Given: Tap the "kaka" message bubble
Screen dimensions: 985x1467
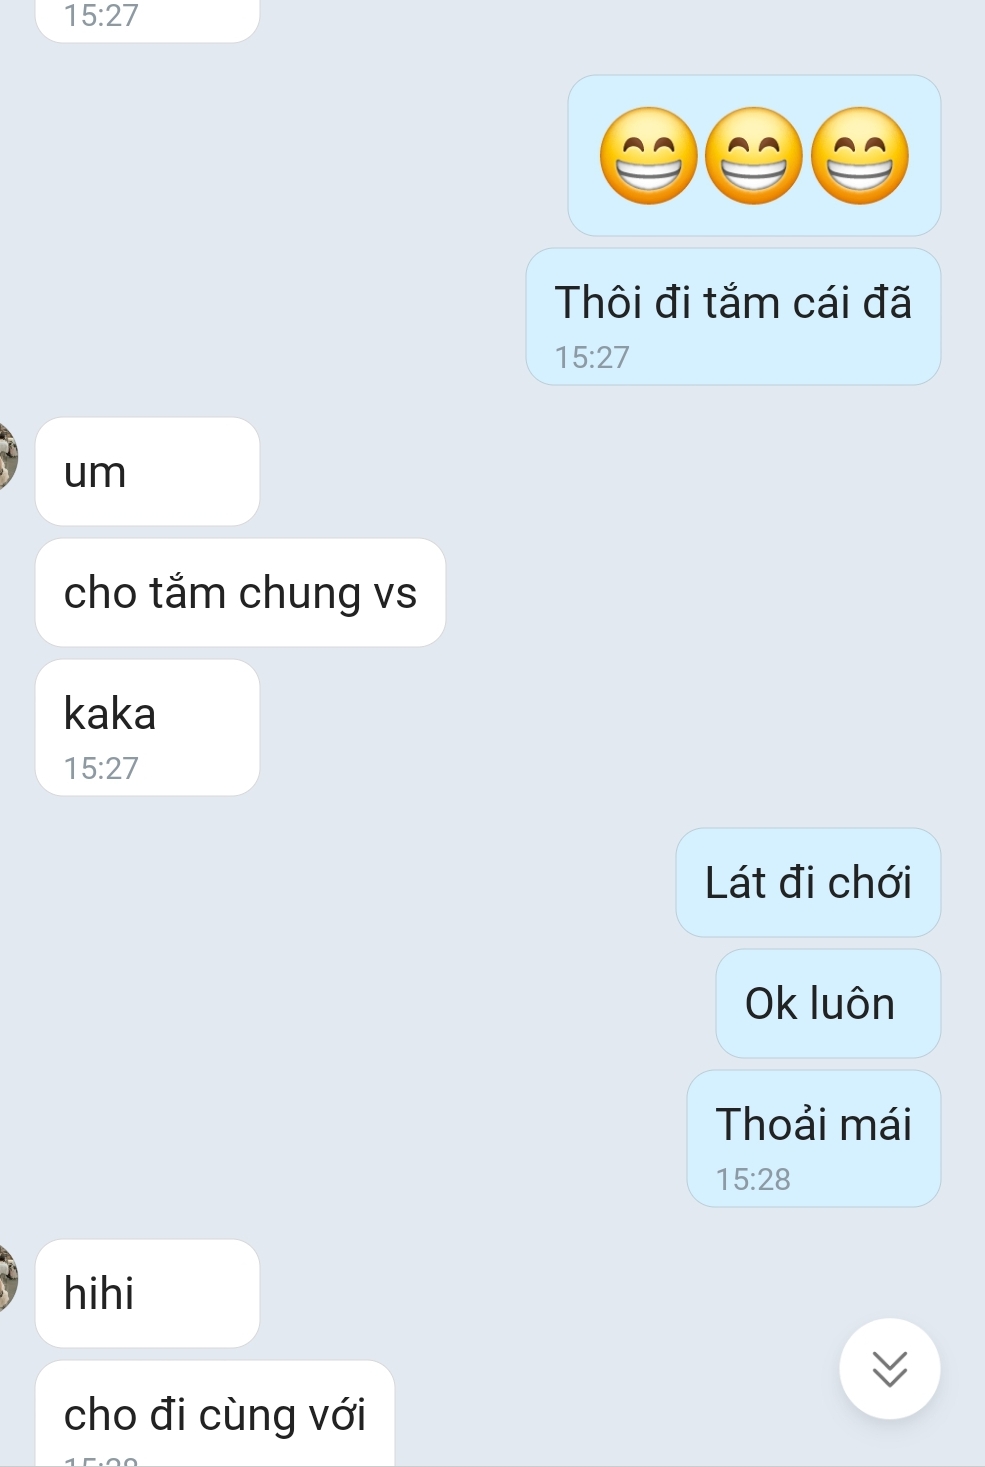Looking at the screenshot, I should [147, 727].
